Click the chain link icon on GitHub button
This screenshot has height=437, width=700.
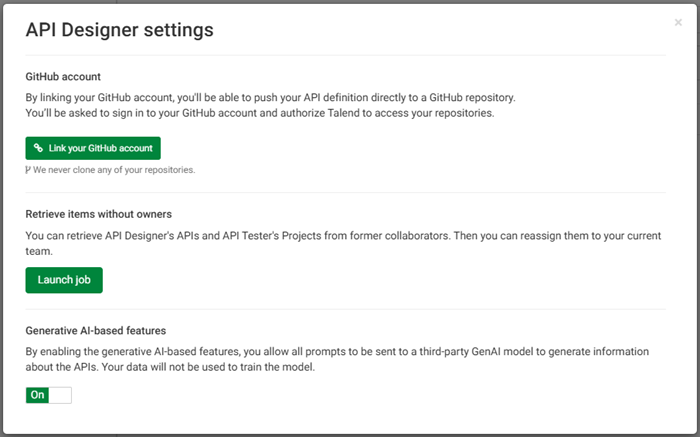click(x=38, y=148)
